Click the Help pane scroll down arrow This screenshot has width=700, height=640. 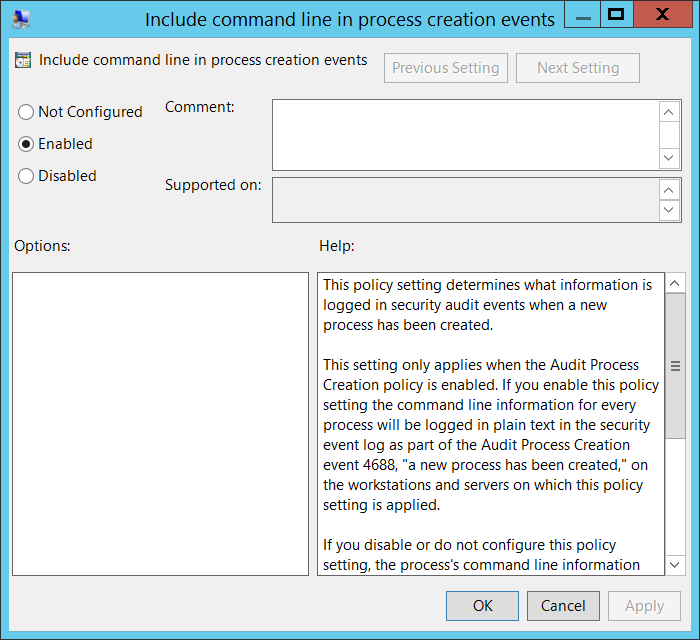point(676,564)
